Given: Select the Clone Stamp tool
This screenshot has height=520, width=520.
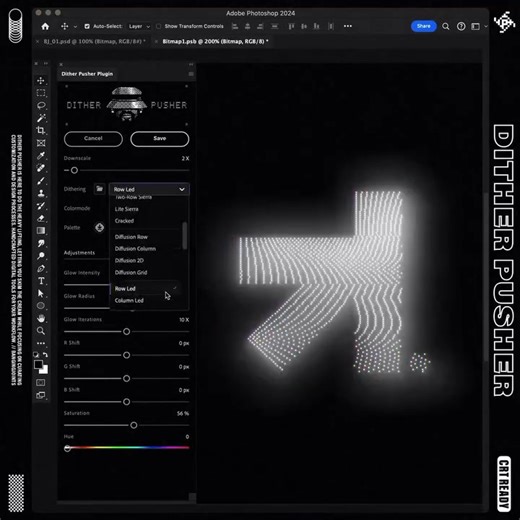Looking at the screenshot, I should [x=41, y=193].
